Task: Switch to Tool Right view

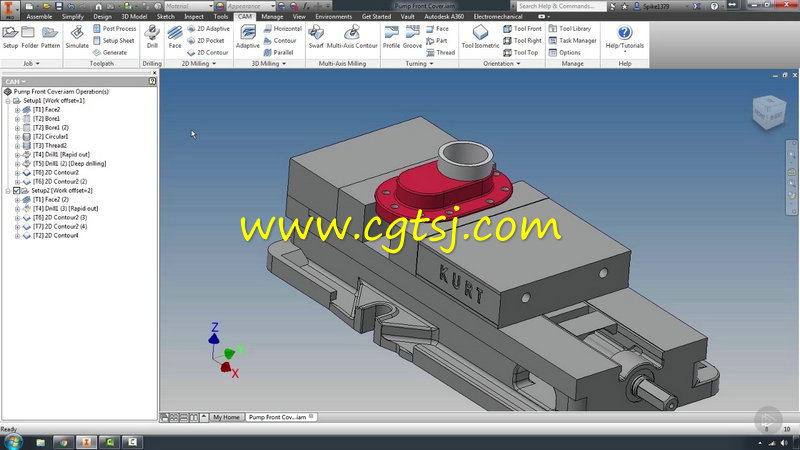Action: 522,40
